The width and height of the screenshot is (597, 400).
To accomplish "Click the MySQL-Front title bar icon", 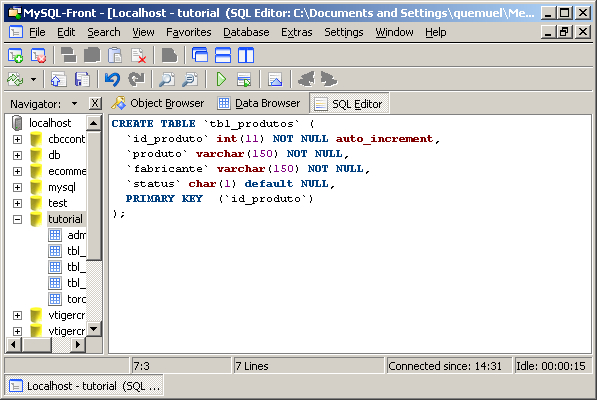I will click(14, 13).
